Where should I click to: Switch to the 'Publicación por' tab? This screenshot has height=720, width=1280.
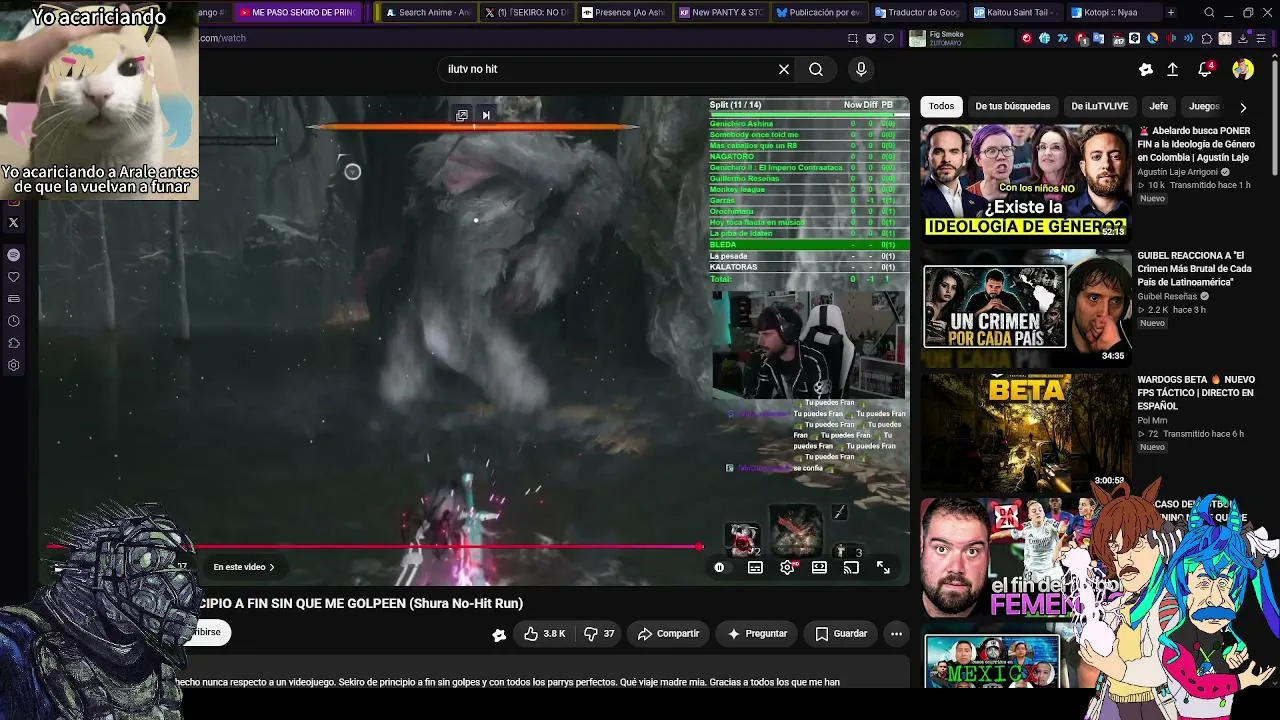(x=818, y=12)
